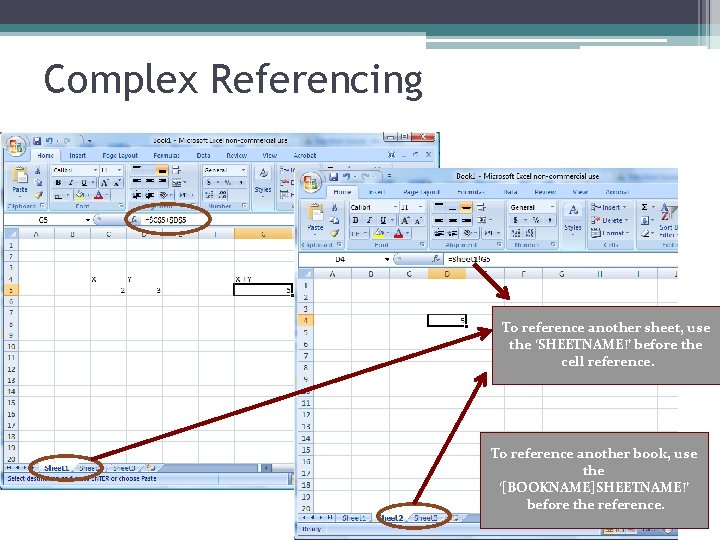The image size is (720, 540).
Task: Click the Paste button in the back Excel window
Action: [20, 180]
